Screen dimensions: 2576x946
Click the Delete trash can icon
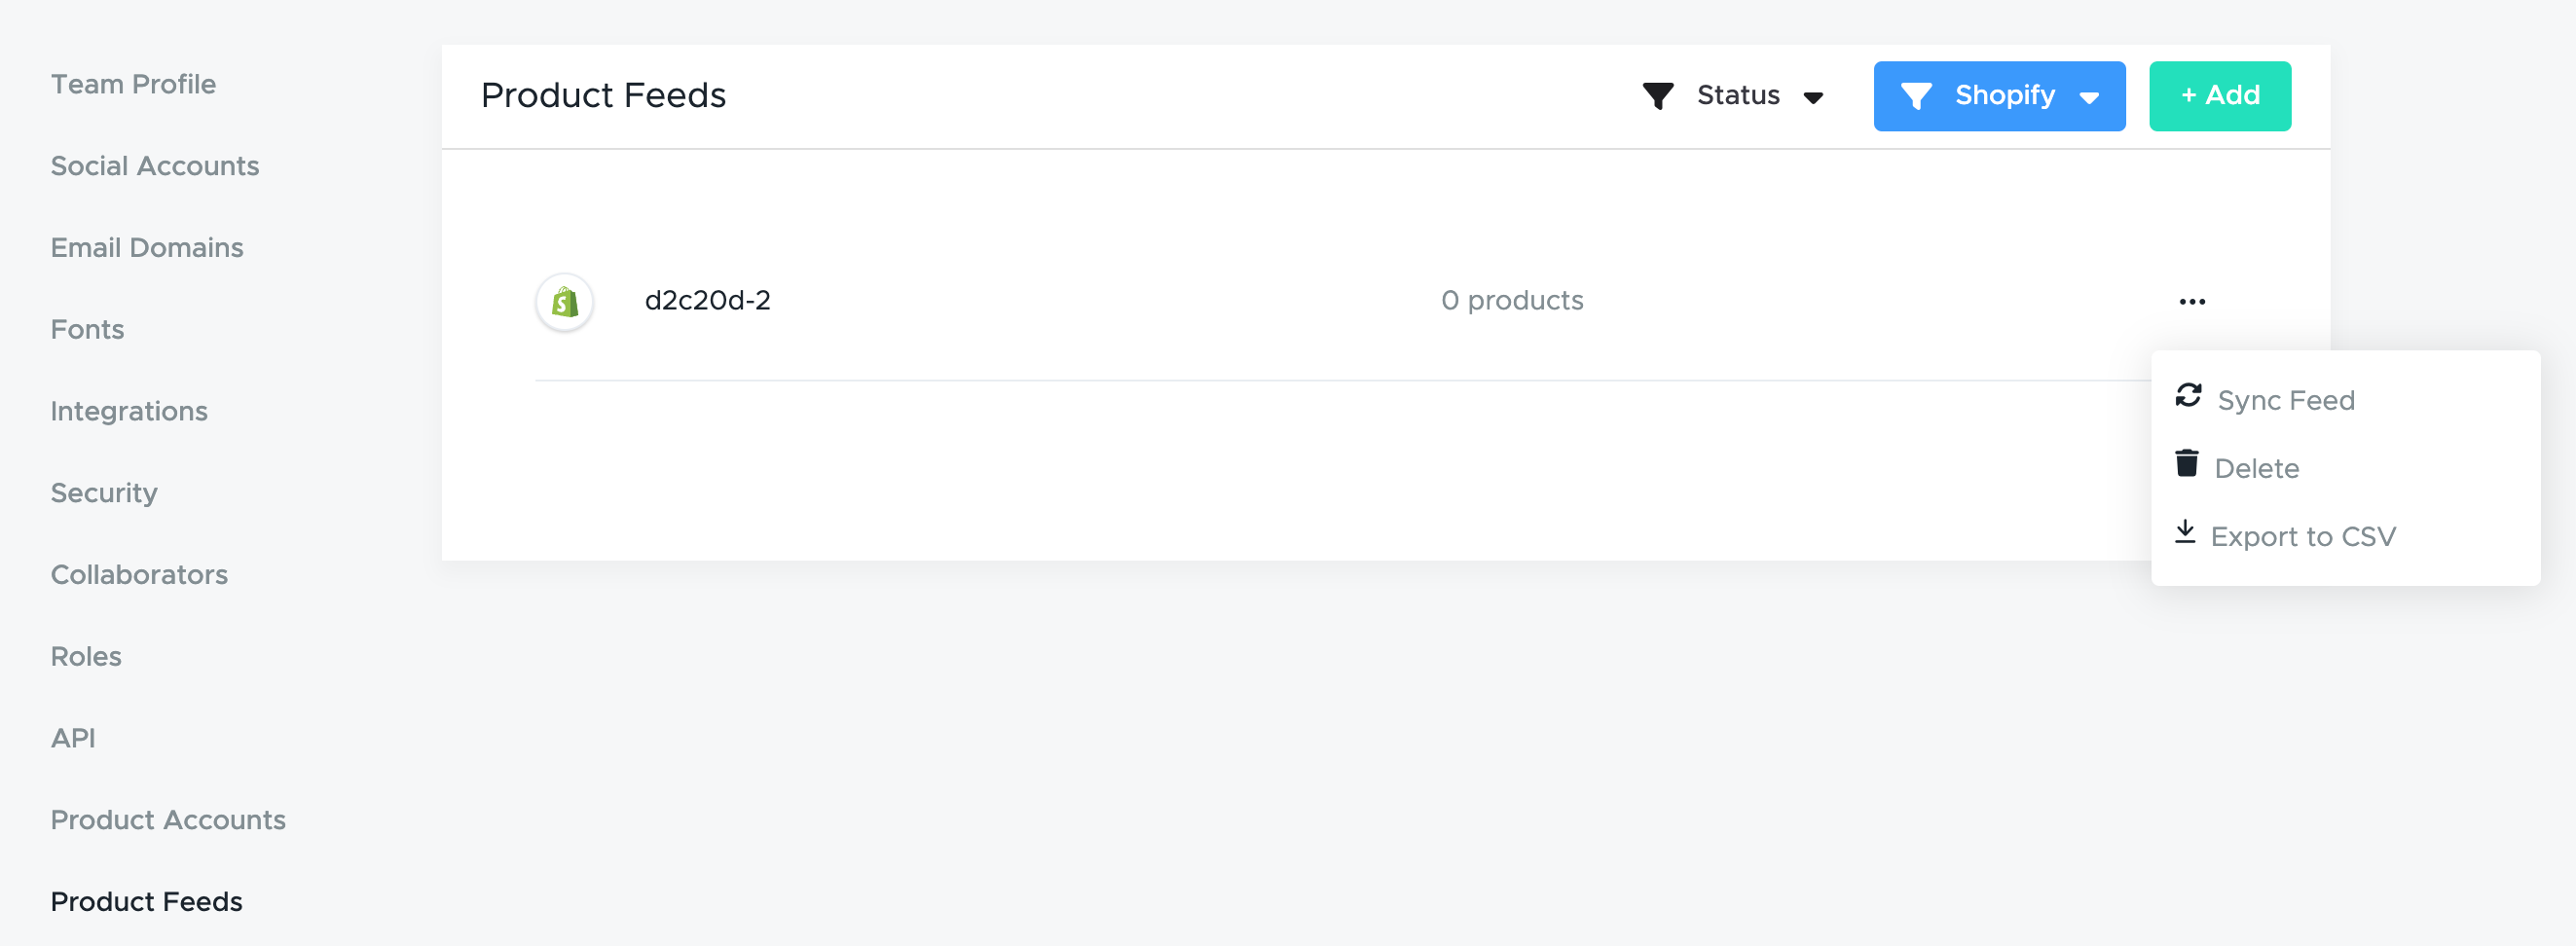[2187, 464]
